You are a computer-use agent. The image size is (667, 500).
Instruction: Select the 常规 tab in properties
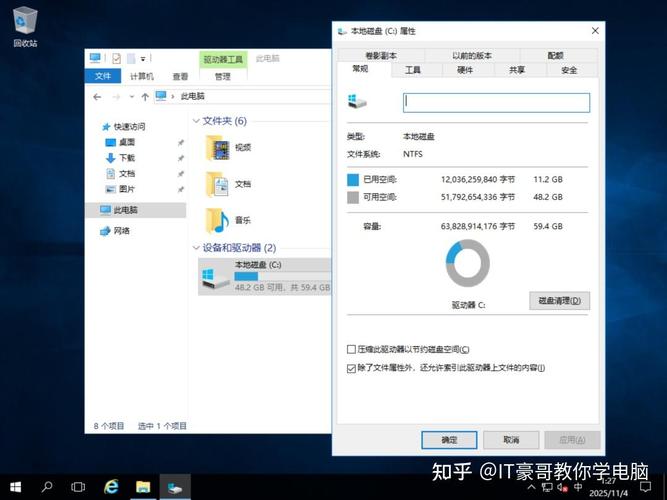point(360,69)
